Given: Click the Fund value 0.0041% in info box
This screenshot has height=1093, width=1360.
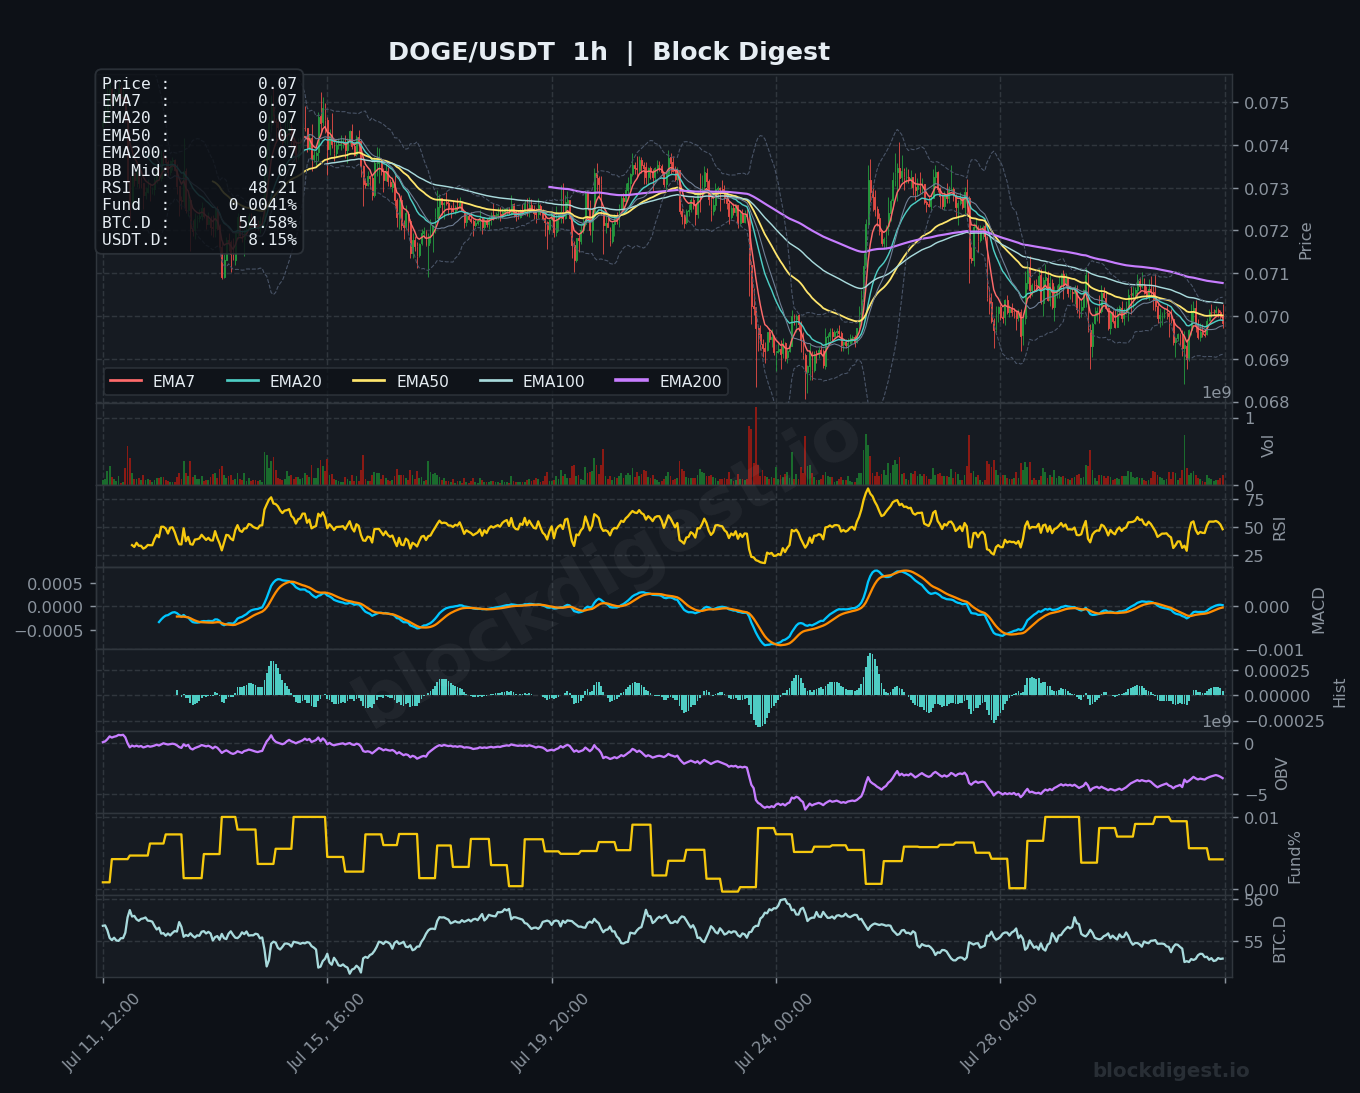Looking at the screenshot, I should pyautogui.click(x=262, y=205).
